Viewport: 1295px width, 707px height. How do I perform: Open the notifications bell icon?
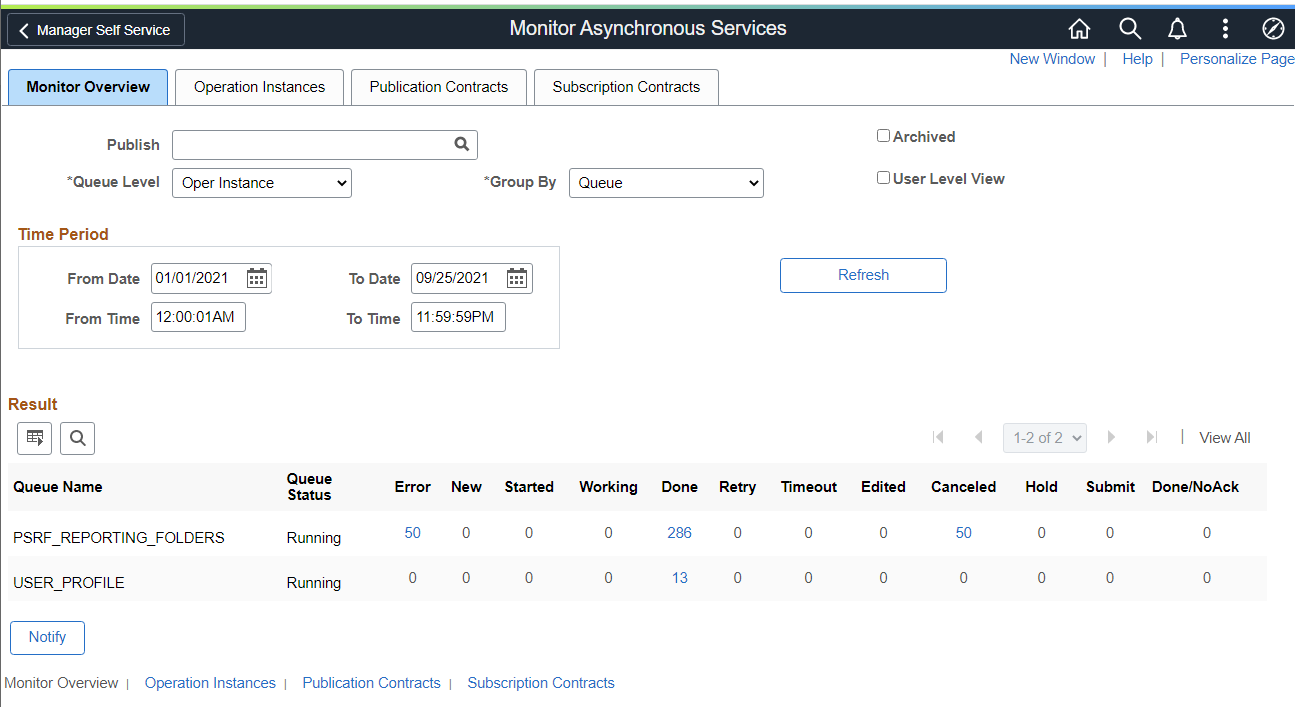pos(1178,28)
